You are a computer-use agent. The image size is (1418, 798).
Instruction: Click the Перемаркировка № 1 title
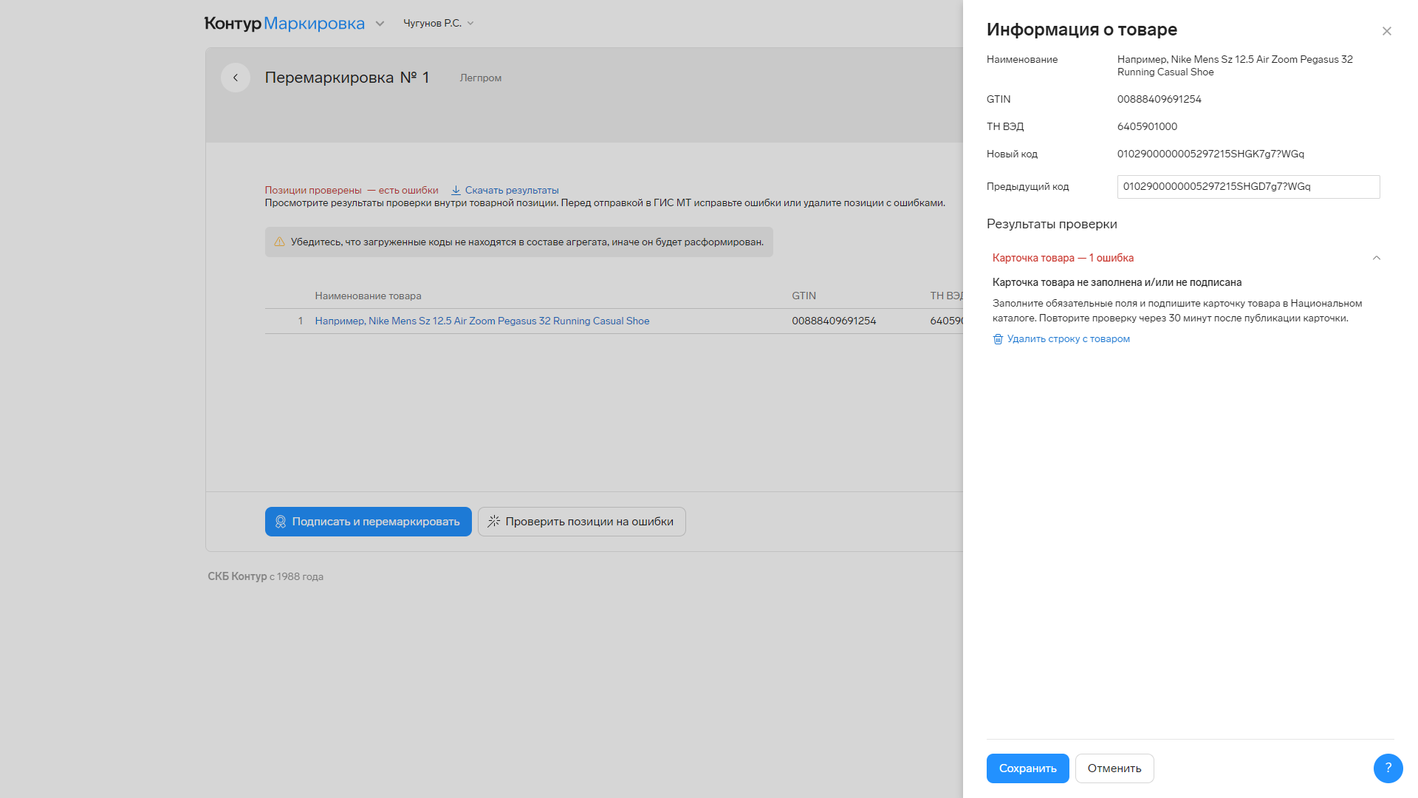tap(347, 77)
